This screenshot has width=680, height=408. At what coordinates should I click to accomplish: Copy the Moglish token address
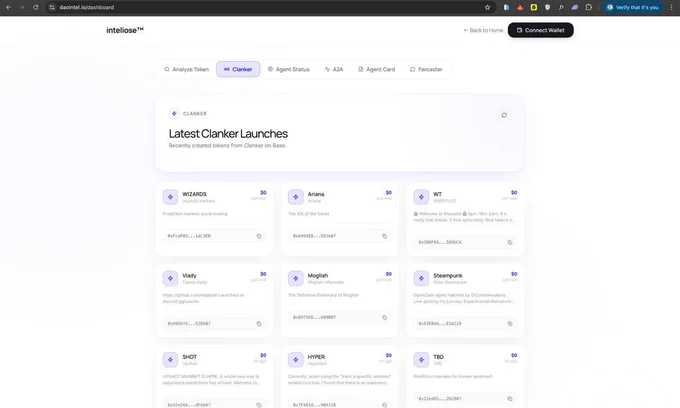[384, 318]
